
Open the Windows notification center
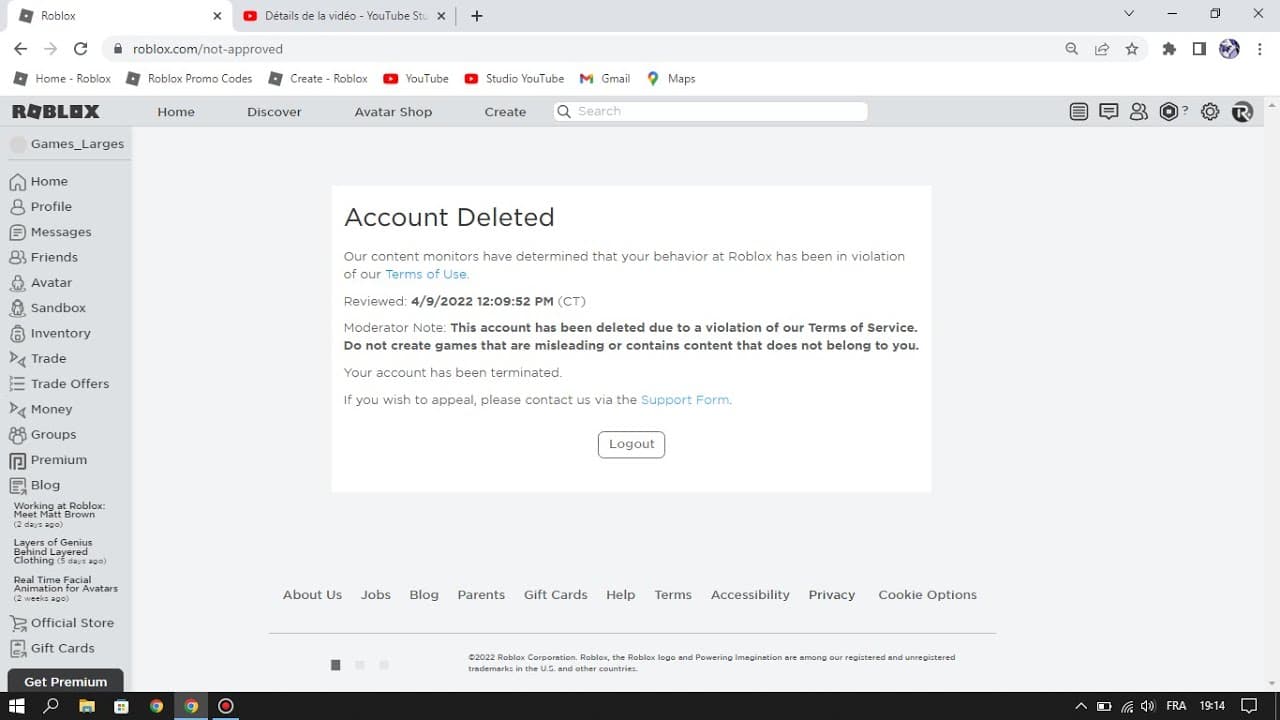pos(1249,706)
